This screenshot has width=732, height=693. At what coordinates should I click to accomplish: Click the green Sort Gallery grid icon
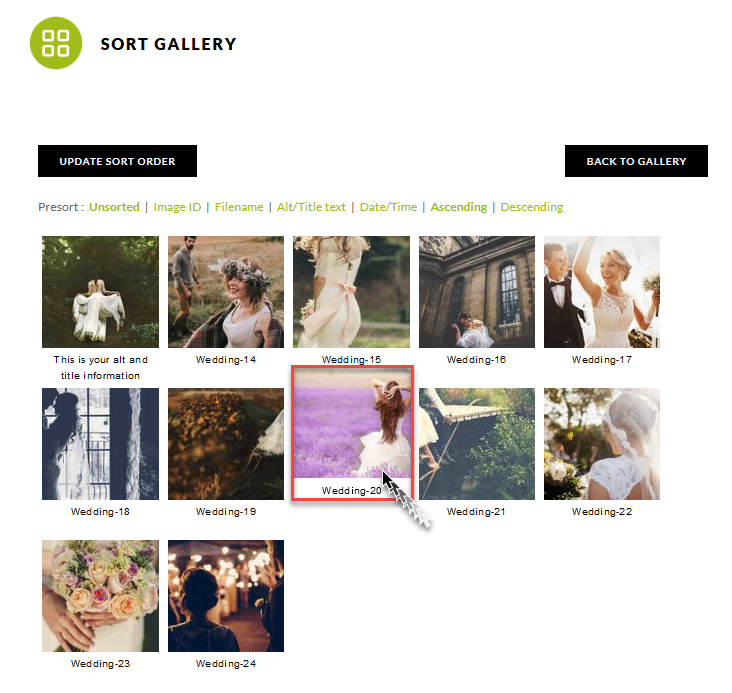56,43
